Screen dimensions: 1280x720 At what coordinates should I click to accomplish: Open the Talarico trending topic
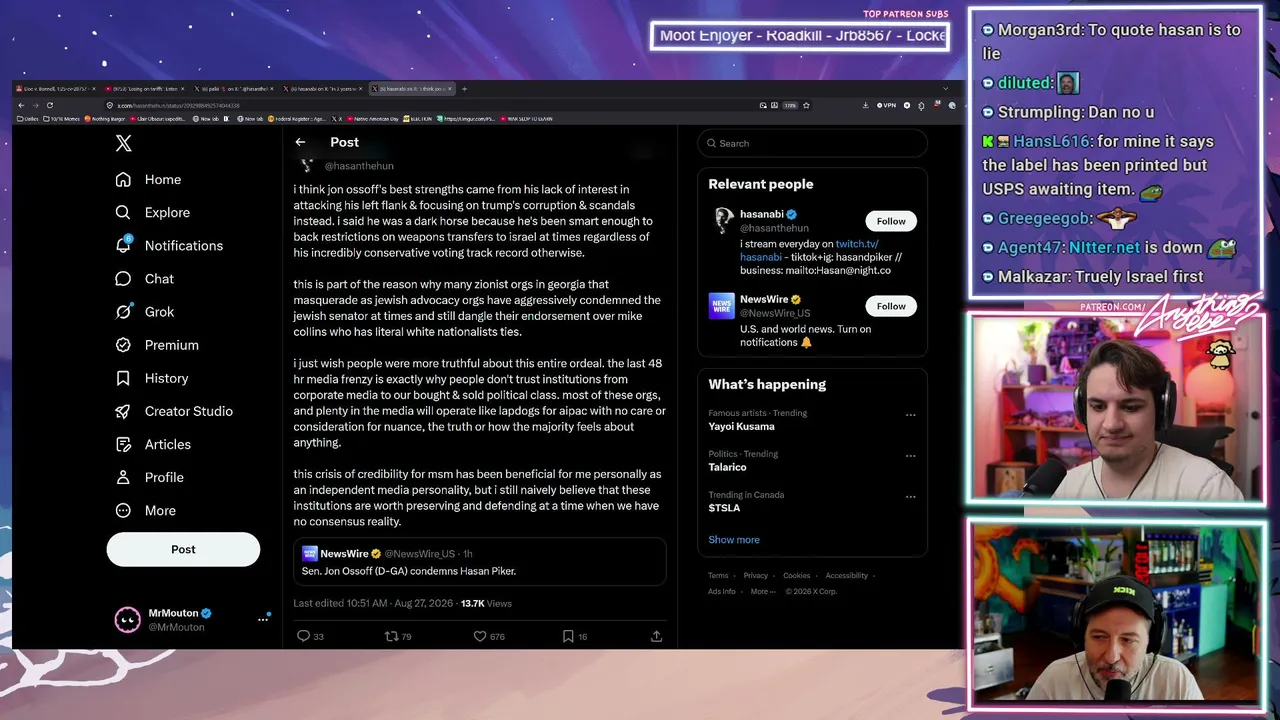click(727, 468)
